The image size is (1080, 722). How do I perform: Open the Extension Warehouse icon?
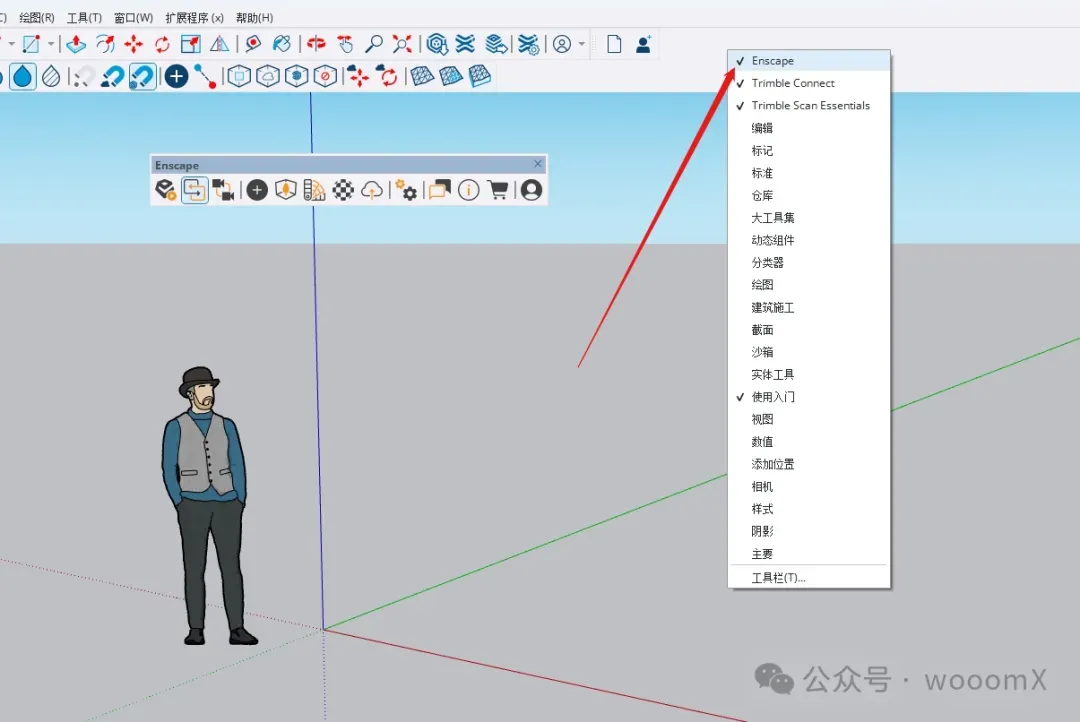coord(466,44)
